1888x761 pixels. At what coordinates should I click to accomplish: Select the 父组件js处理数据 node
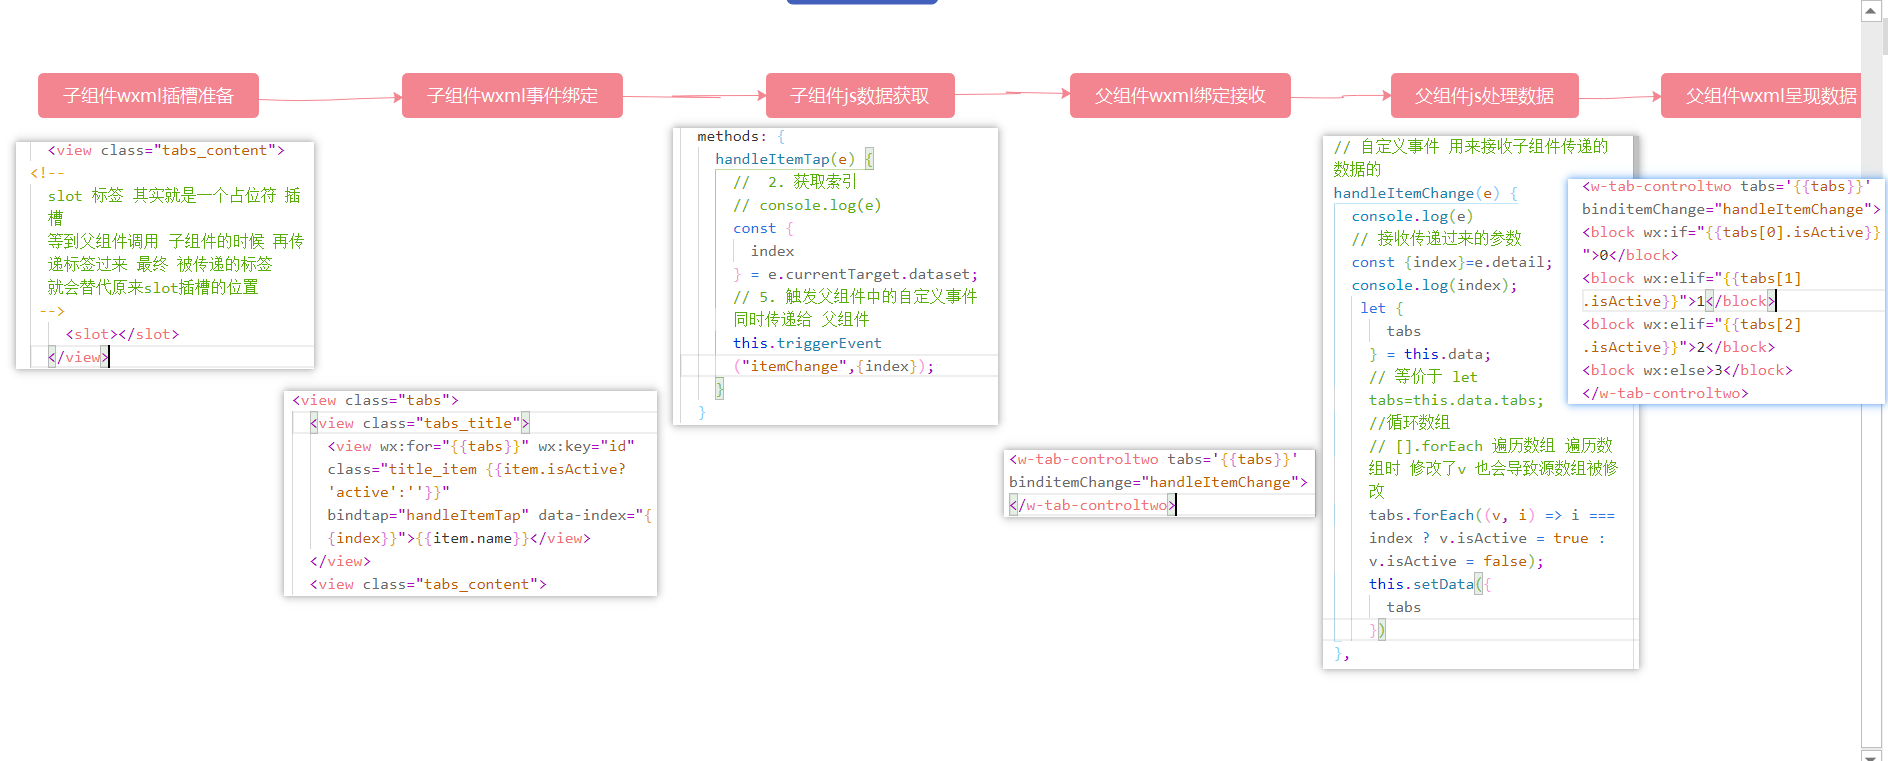click(x=1485, y=96)
